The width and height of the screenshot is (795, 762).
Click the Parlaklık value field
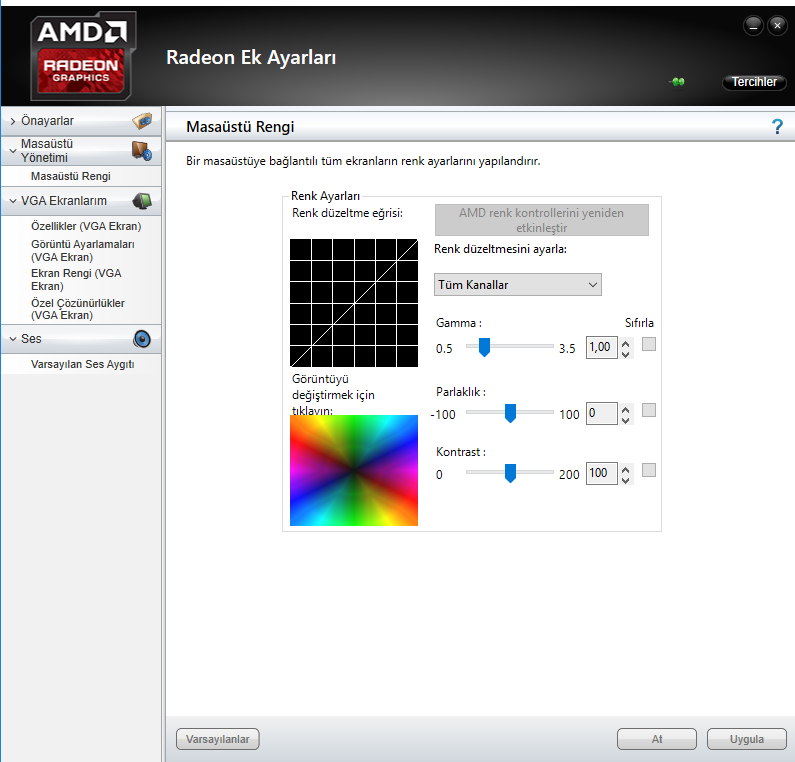coord(602,414)
